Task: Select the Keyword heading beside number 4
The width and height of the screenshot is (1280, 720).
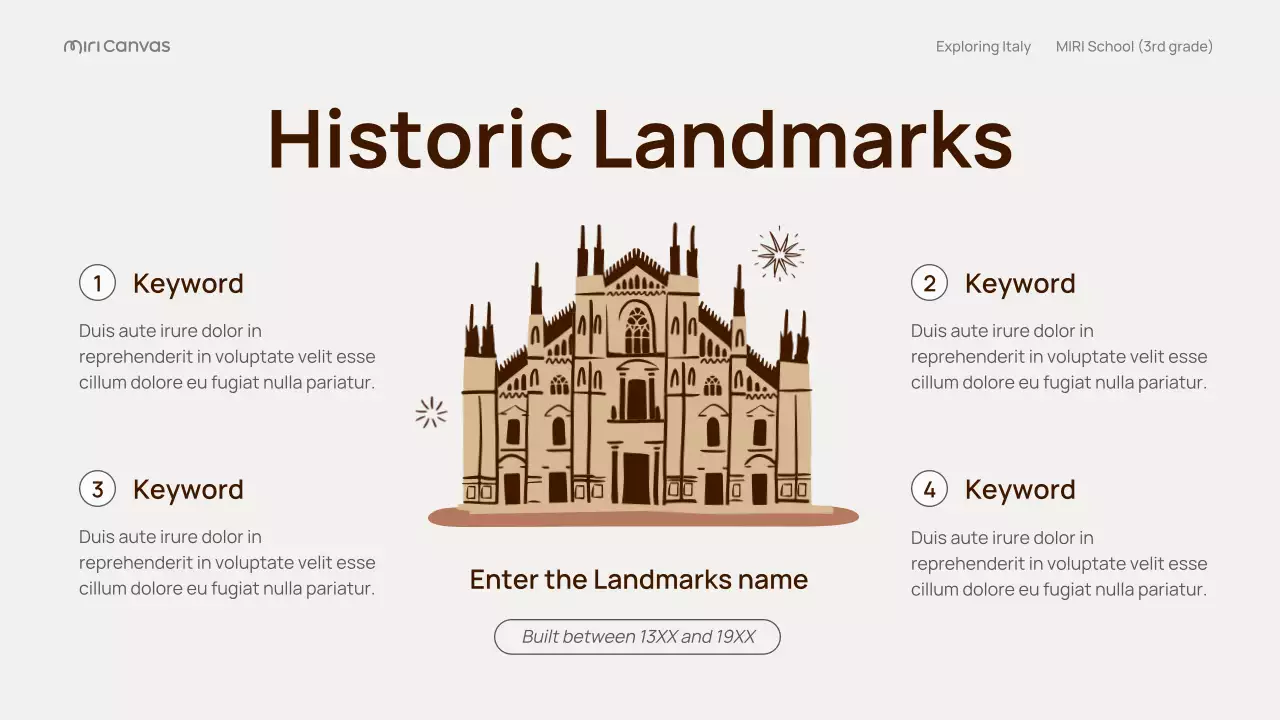Action: [x=1020, y=490]
